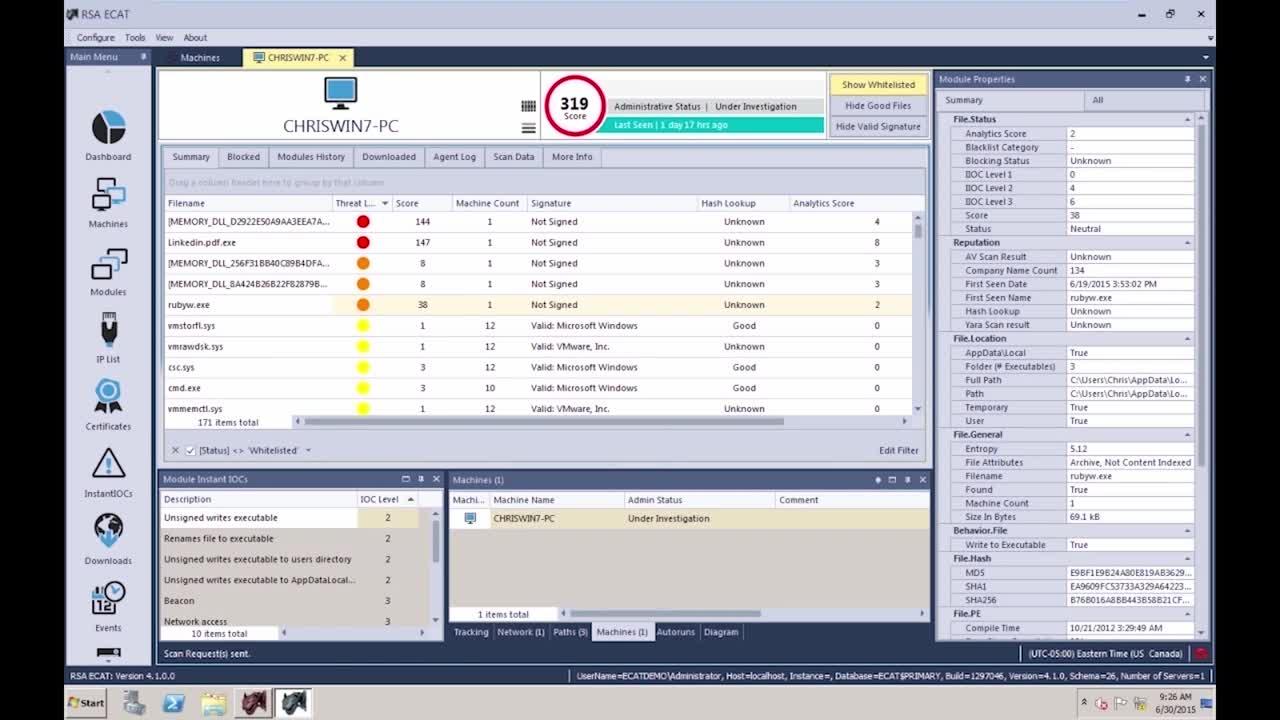The width and height of the screenshot is (1280, 720).
Task: Click the CHRISWIN7-PC monitor icon
Action: click(x=340, y=94)
